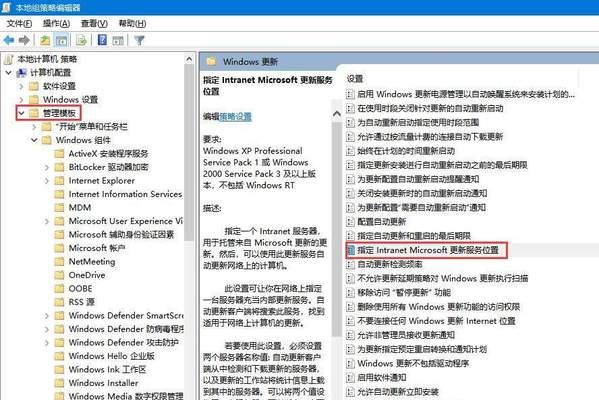Select 移除访问"暂停更新"功能 policy
The image size is (599, 400).
click(x=404, y=293)
